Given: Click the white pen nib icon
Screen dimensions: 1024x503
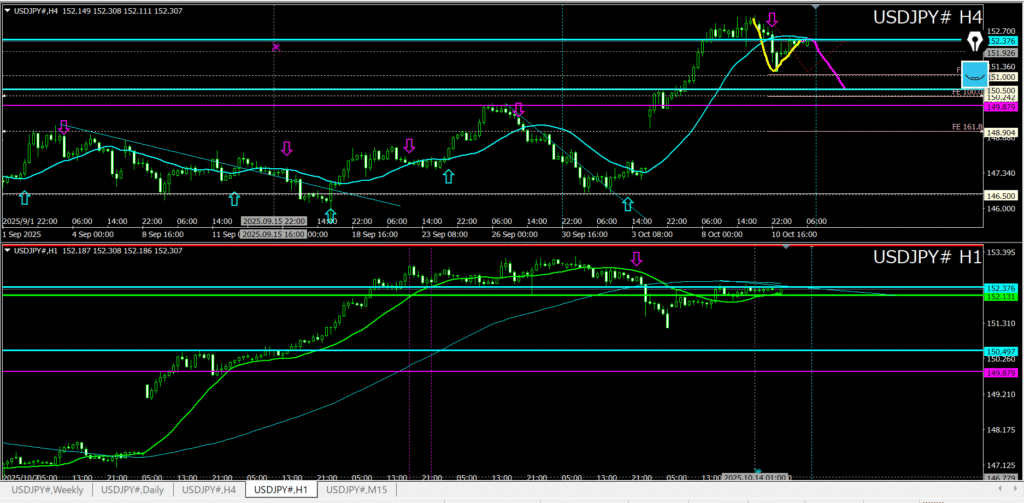Looking at the screenshot, I should tap(975, 41).
